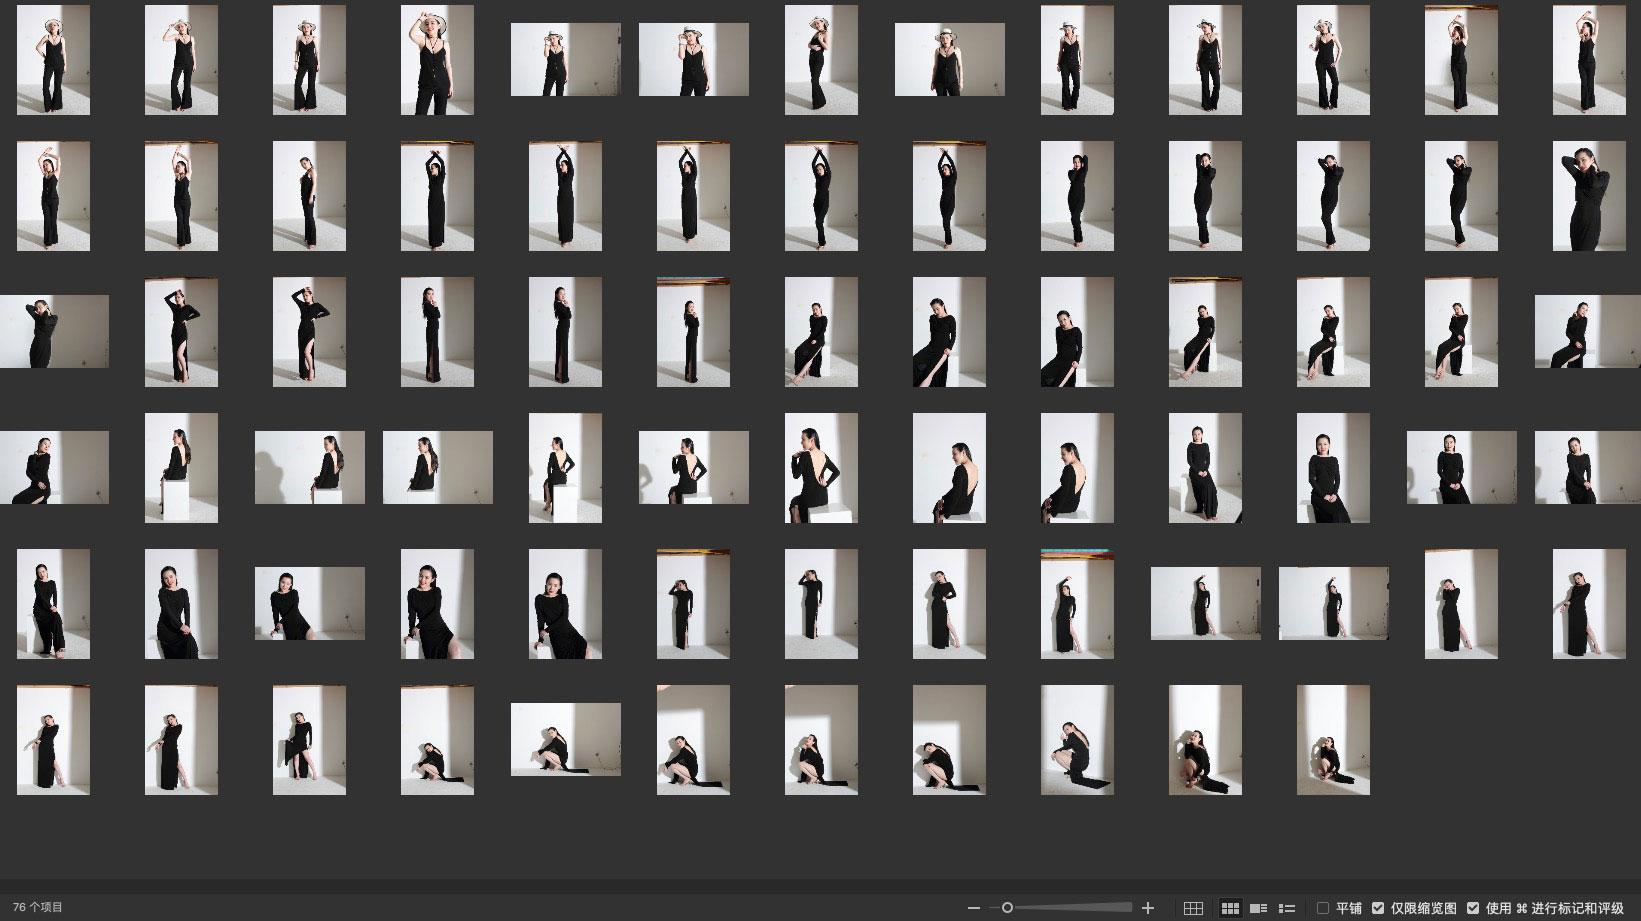Click the plus icon to enlarge thumbnails
This screenshot has height=921, width=1641.
(x=1148, y=908)
